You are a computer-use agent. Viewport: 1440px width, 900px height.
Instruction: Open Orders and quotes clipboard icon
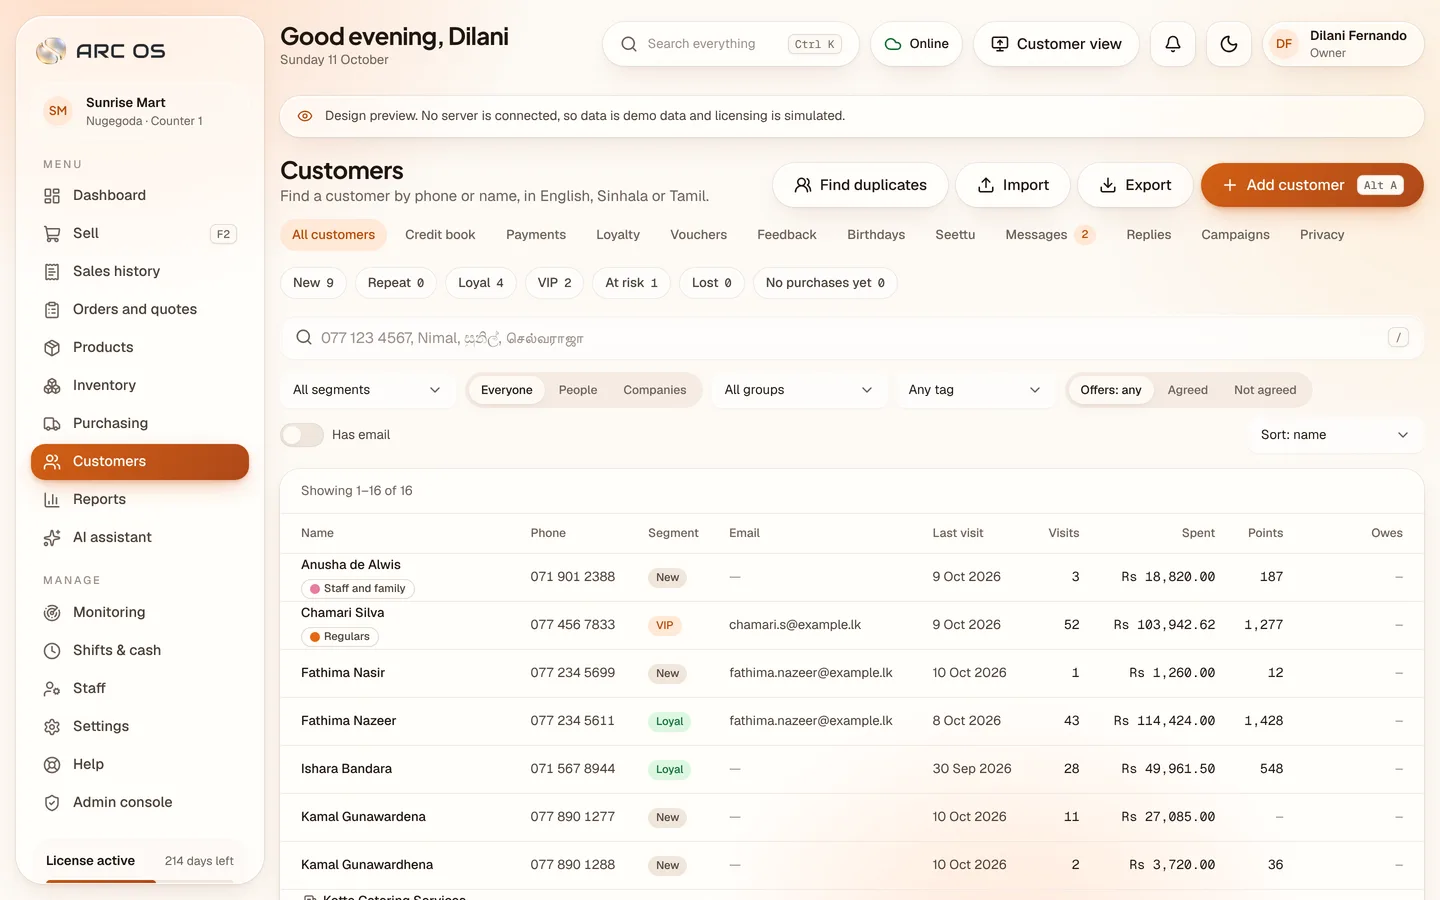click(x=52, y=309)
